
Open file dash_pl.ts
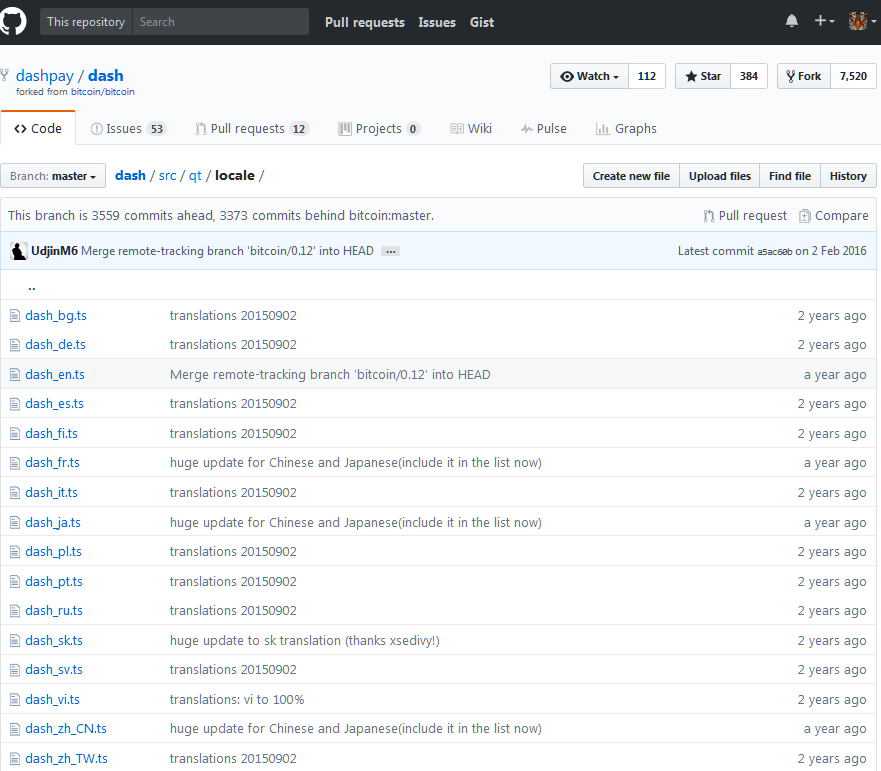pyautogui.click(x=53, y=551)
